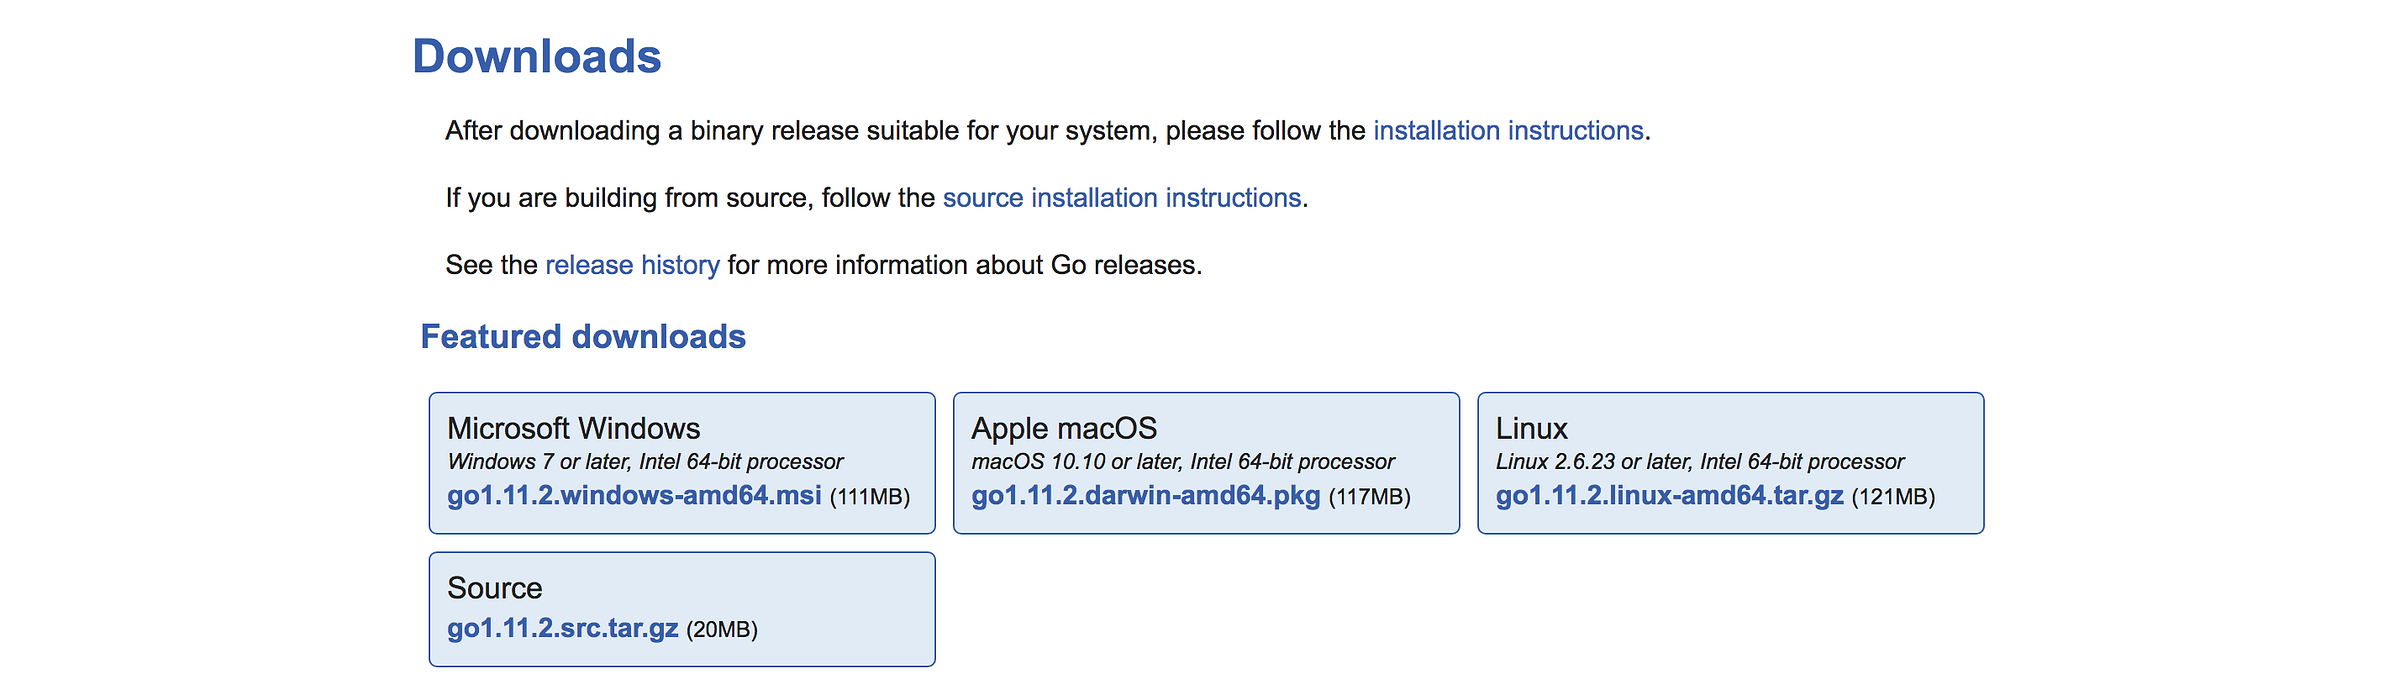2400x691 pixels.
Task: Follow the source installation instructions link
Action: pyautogui.click(x=1121, y=198)
